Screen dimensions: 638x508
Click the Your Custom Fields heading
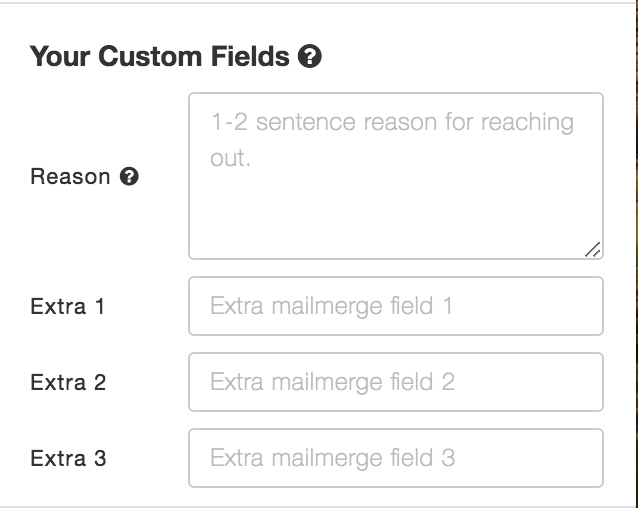pyautogui.click(x=160, y=56)
